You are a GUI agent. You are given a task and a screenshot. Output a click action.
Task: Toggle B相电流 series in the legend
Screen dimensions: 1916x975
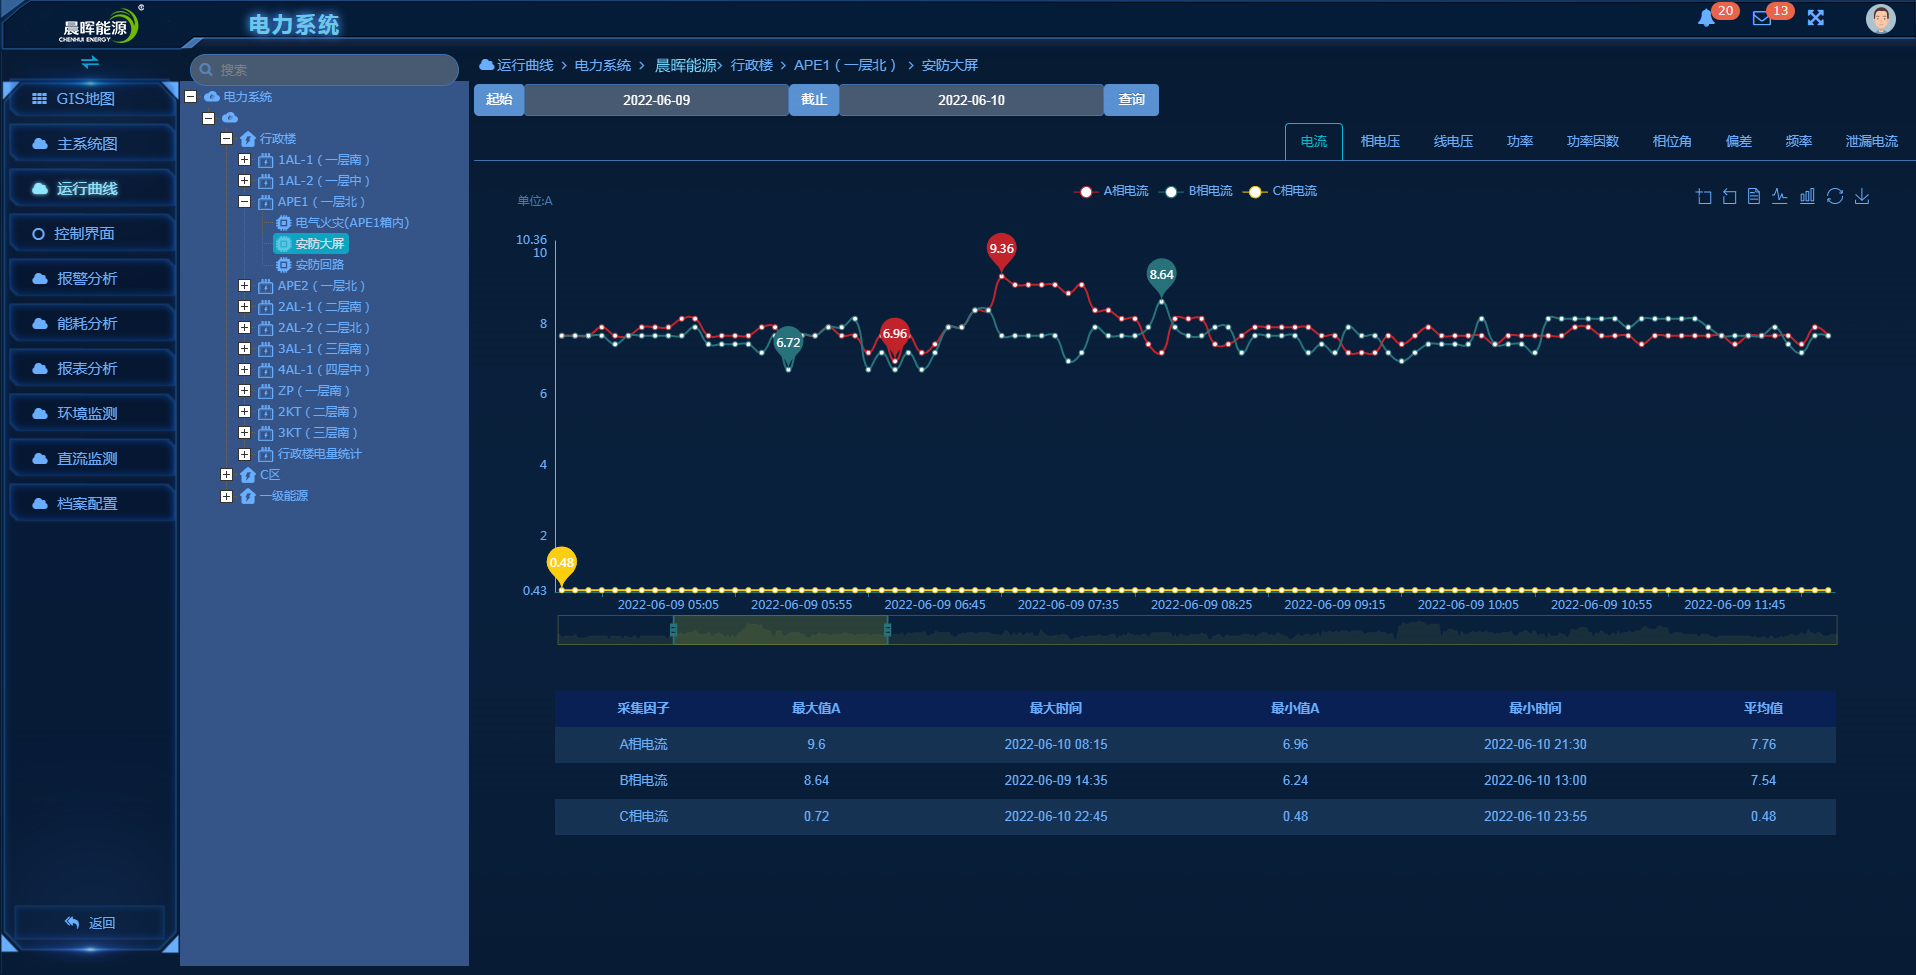[1197, 192]
